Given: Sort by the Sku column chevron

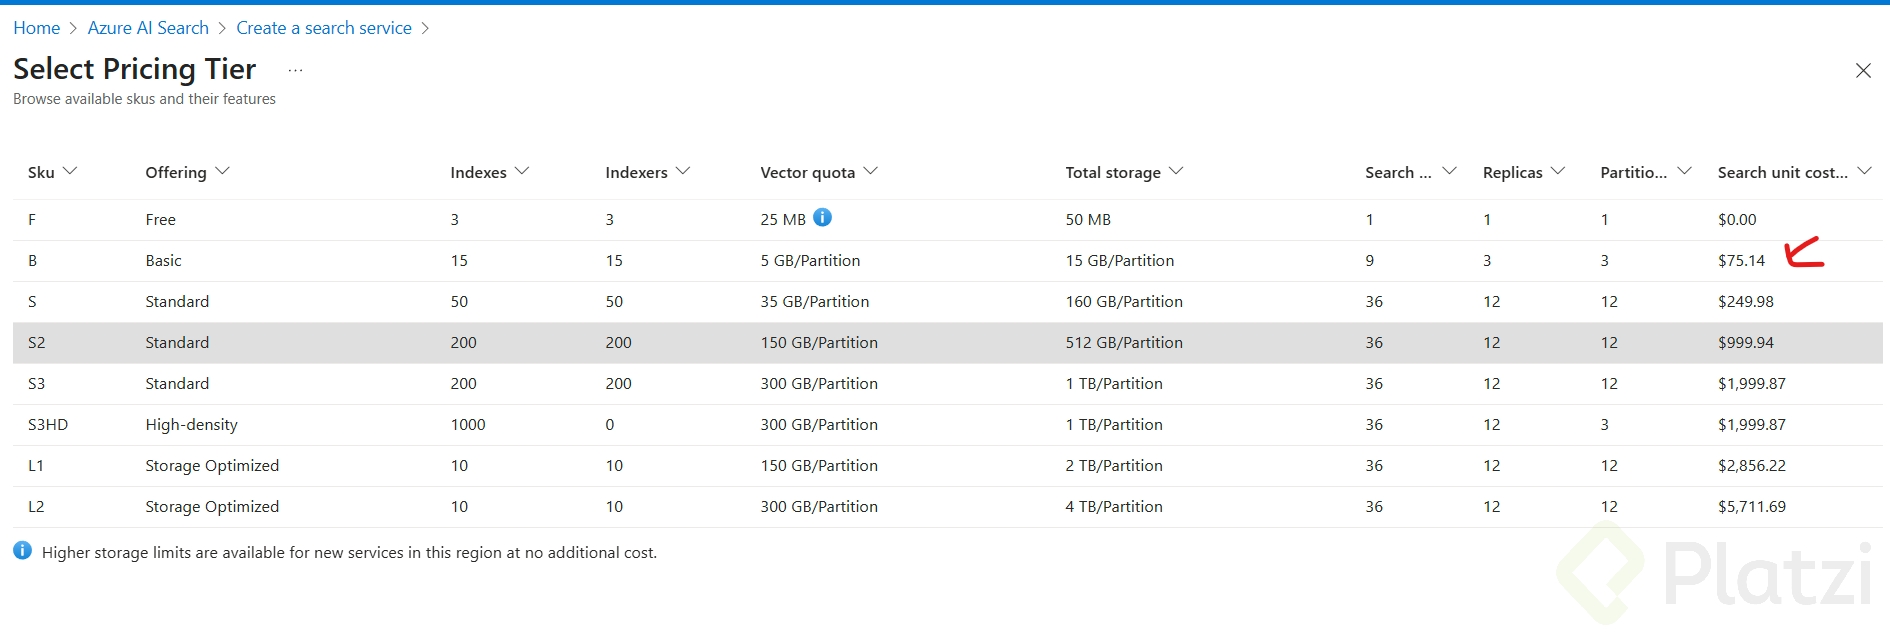Looking at the screenshot, I should pyautogui.click(x=70, y=171).
